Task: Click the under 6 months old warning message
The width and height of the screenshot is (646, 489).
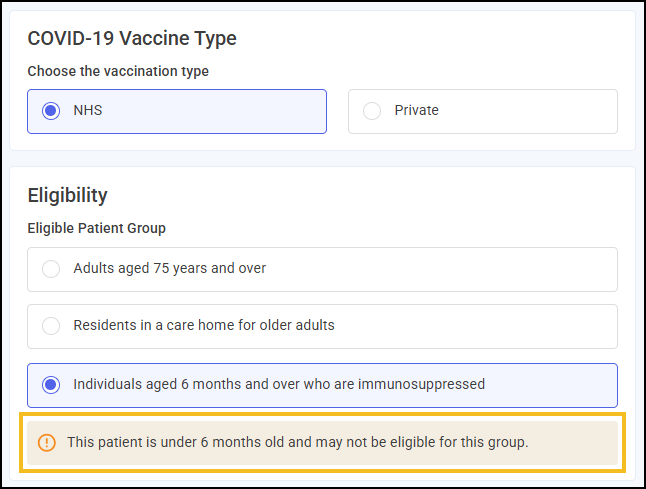Action: point(297,442)
